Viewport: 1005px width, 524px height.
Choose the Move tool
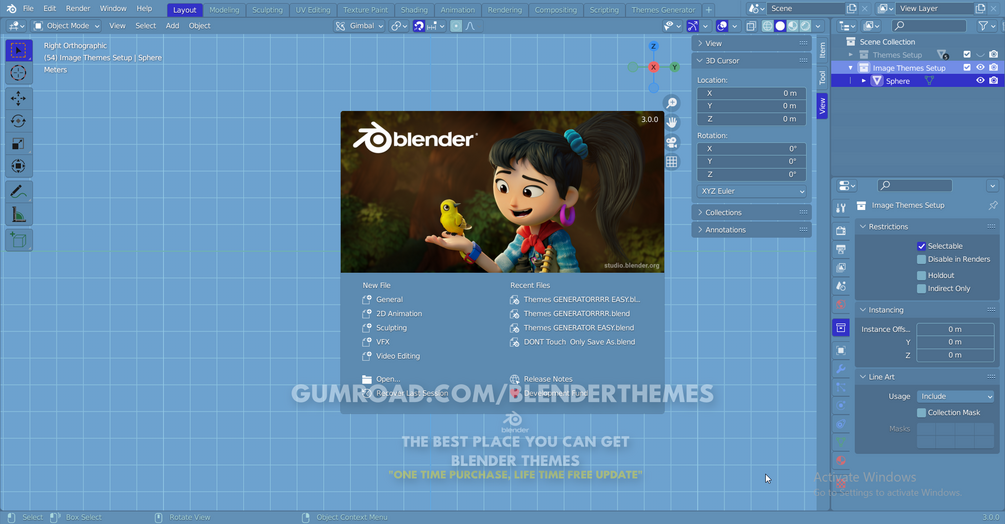tap(19, 98)
